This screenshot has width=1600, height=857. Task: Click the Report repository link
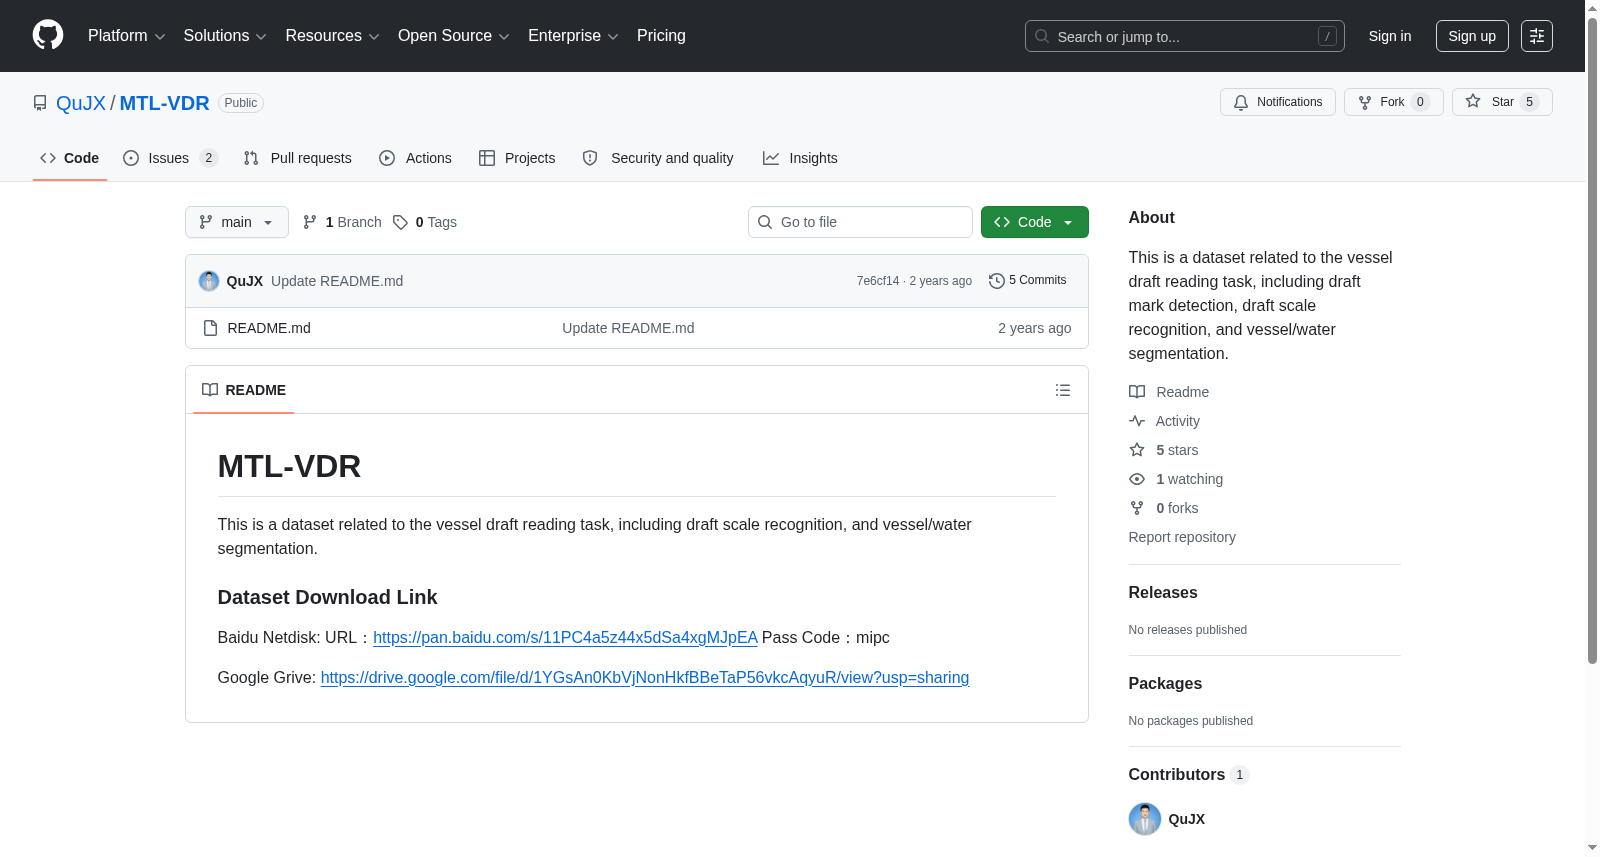pyautogui.click(x=1182, y=537)
